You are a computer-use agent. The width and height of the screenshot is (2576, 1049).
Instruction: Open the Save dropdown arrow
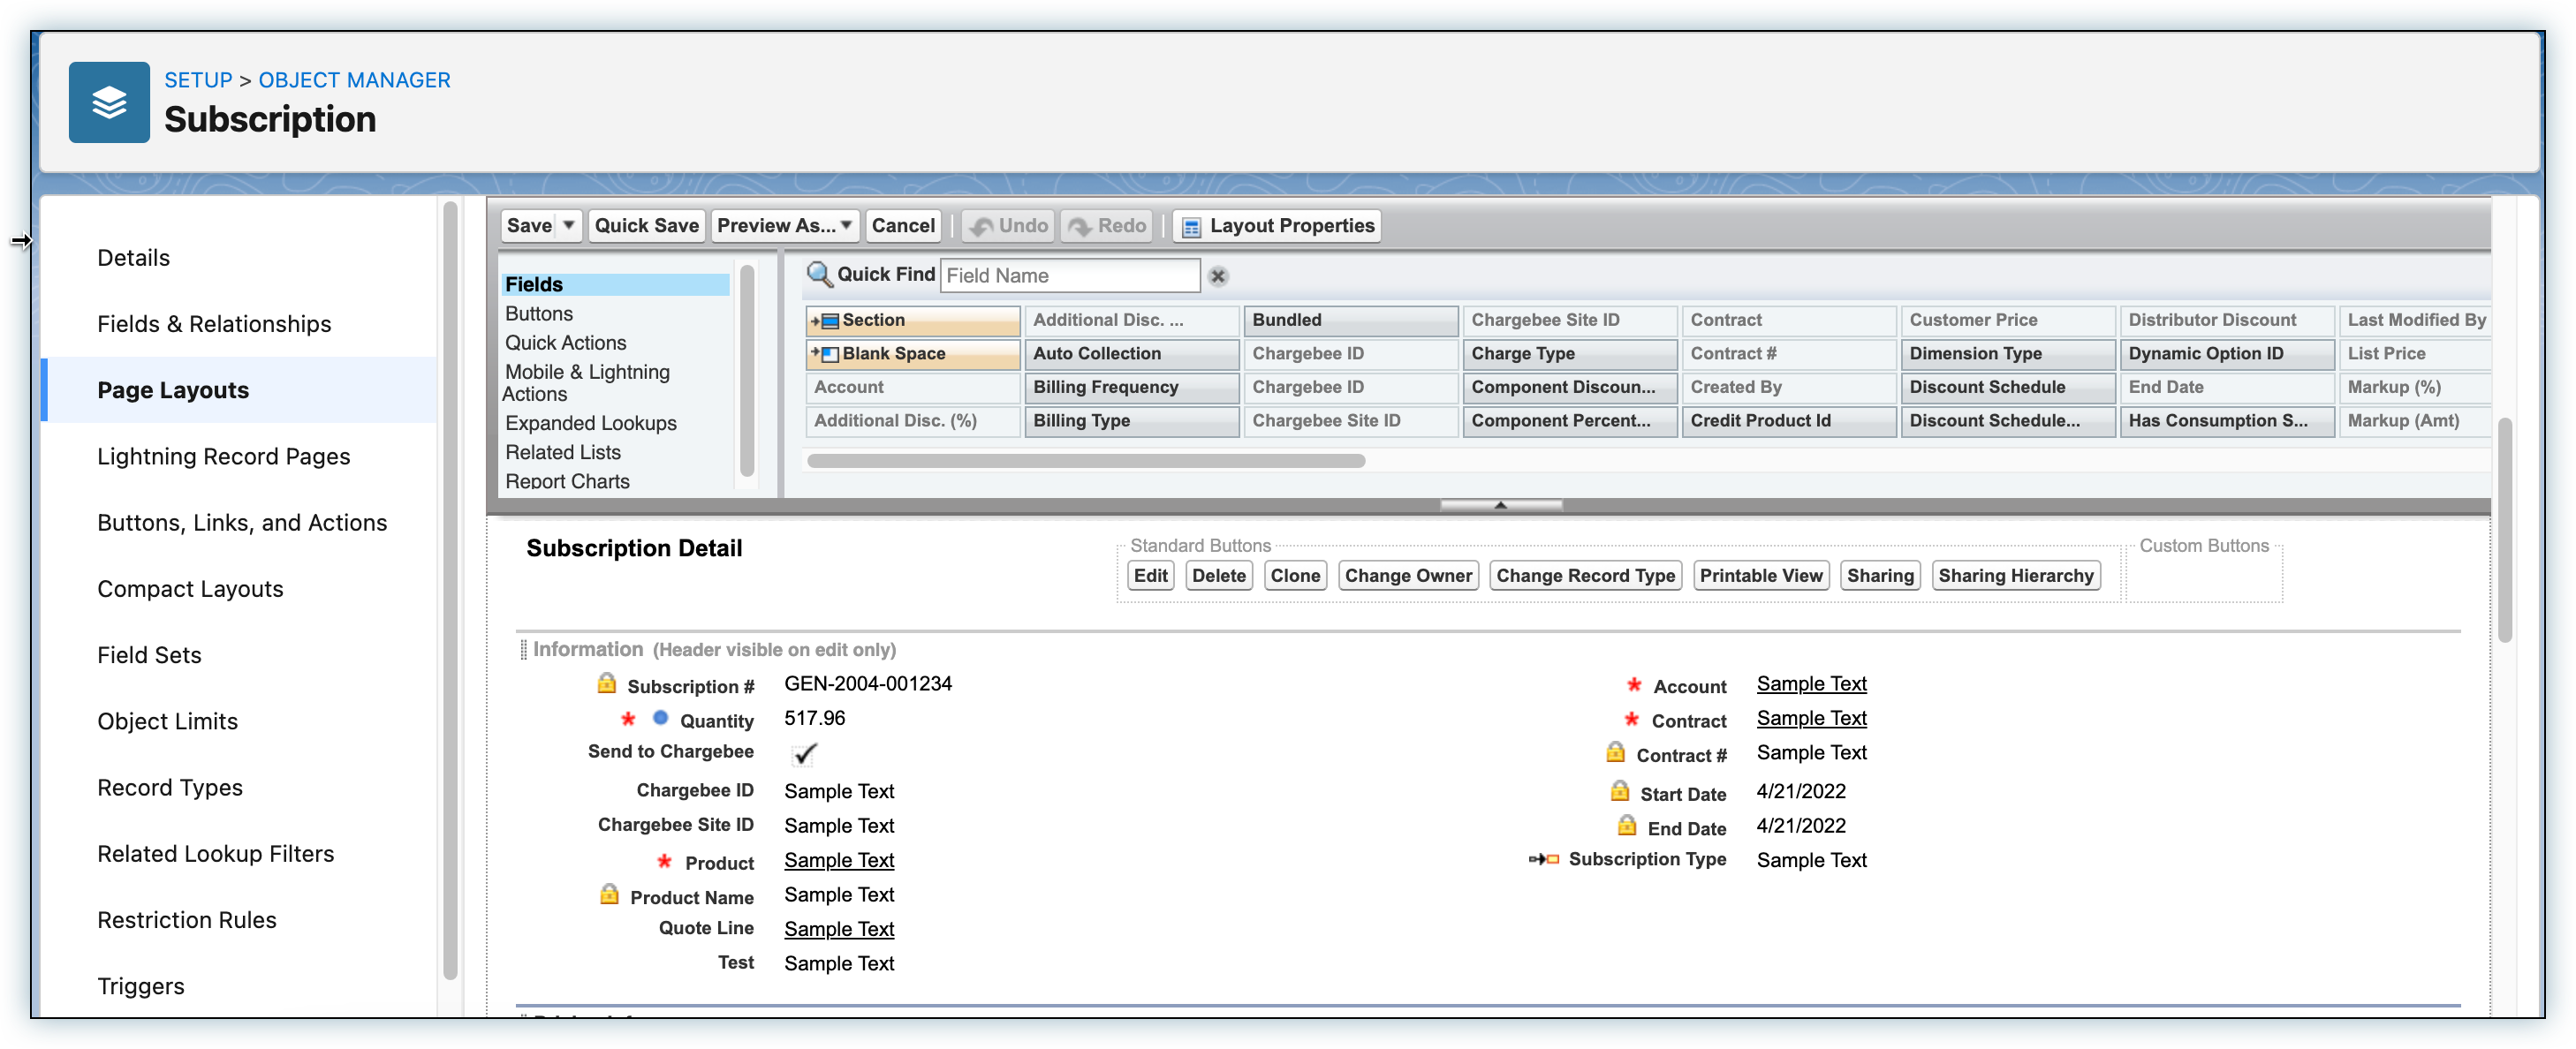568,225
